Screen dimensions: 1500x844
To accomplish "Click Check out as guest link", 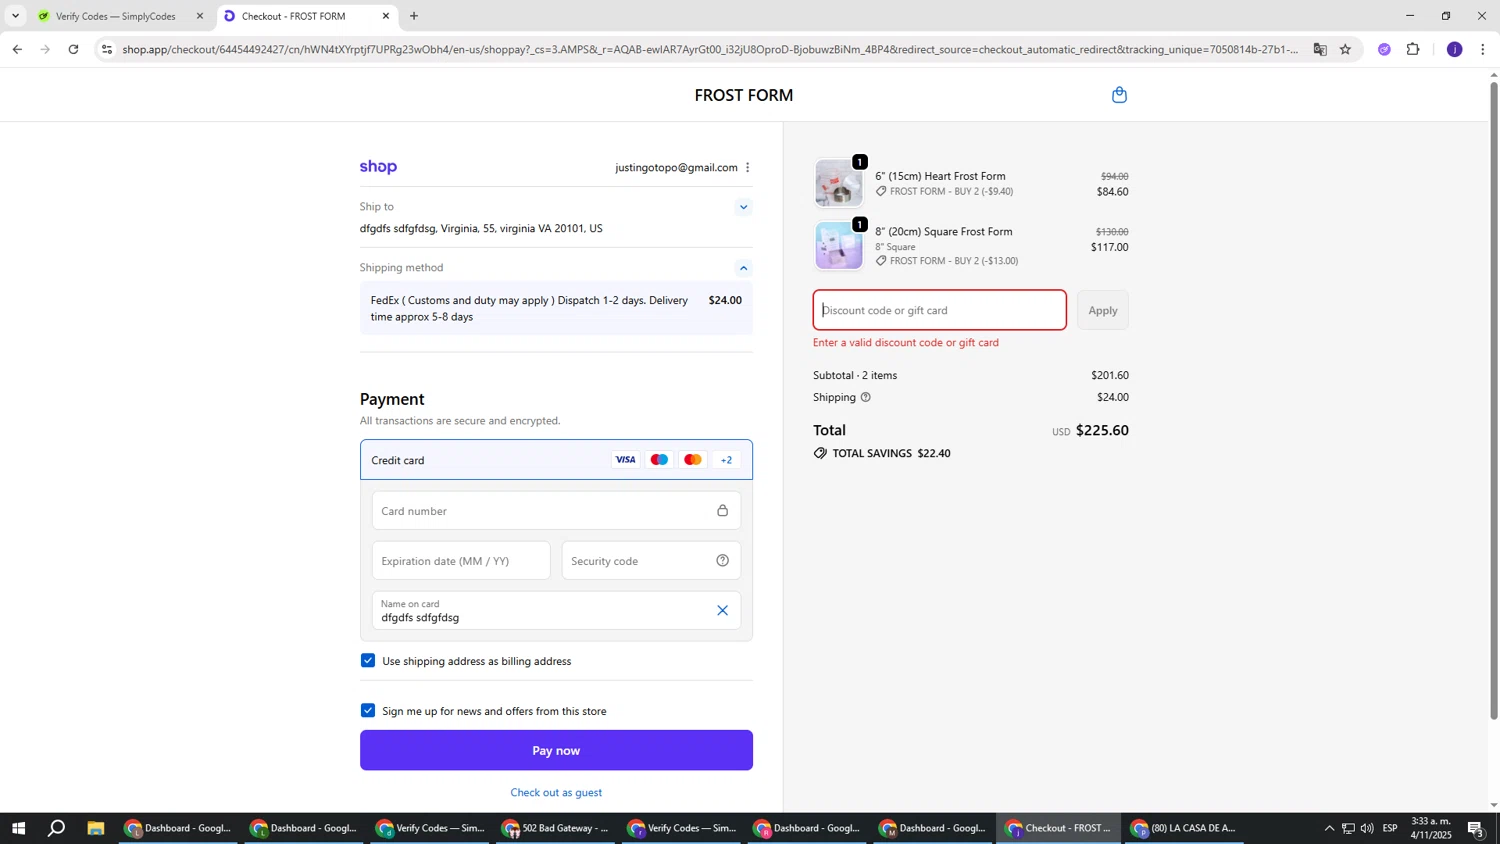I will click(x=556, y=793).
